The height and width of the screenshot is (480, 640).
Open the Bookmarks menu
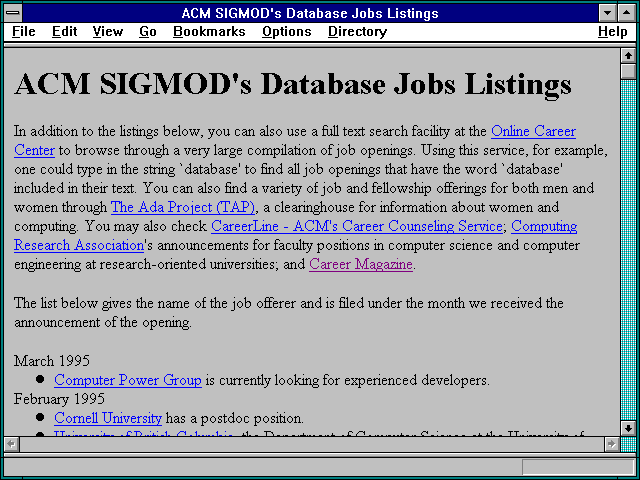click(209, 32)
